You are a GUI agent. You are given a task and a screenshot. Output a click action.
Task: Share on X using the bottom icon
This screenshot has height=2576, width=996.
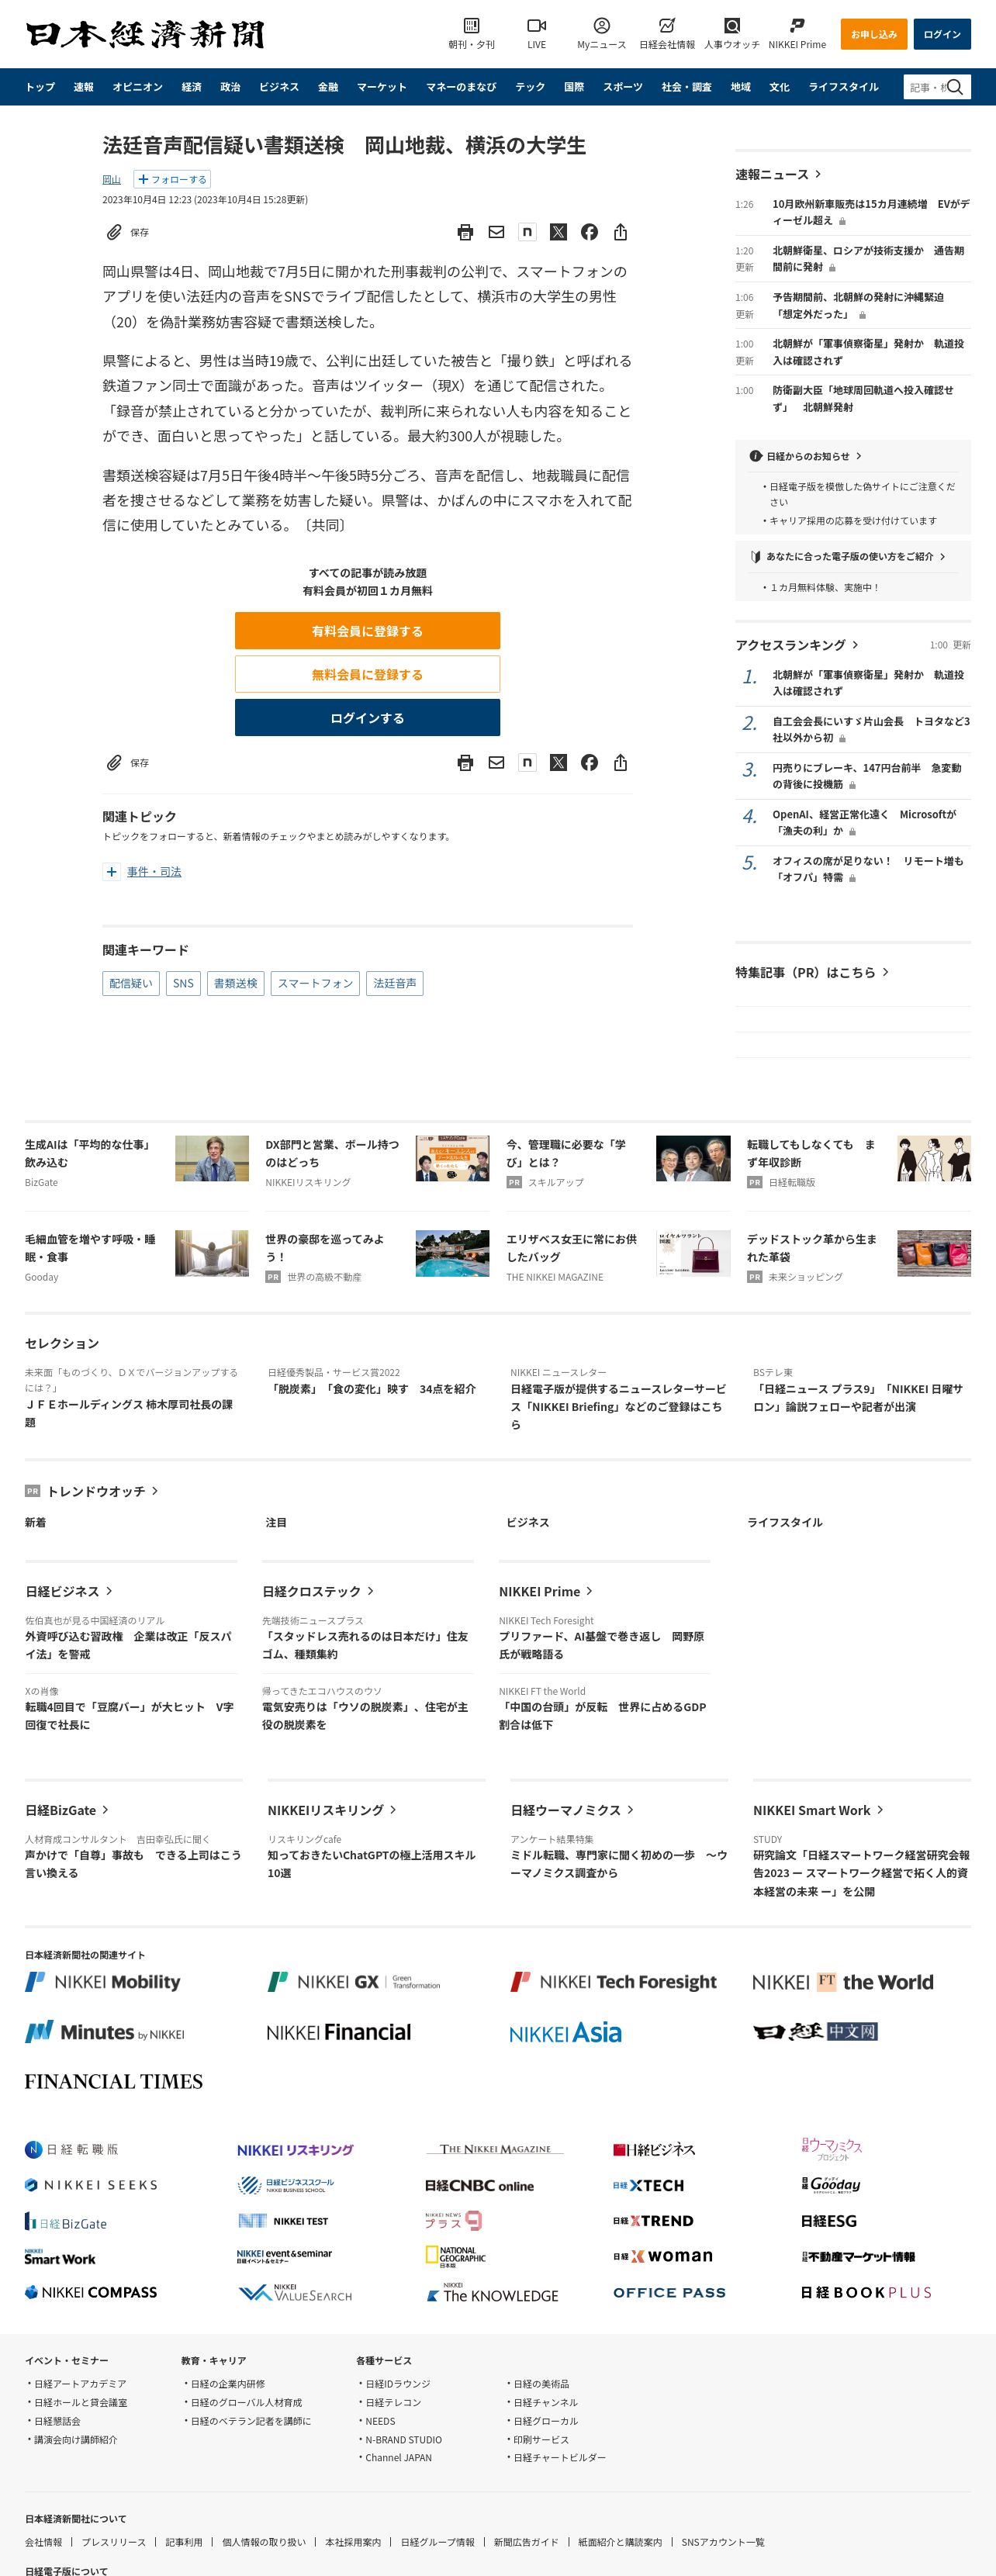click(558, 763)
